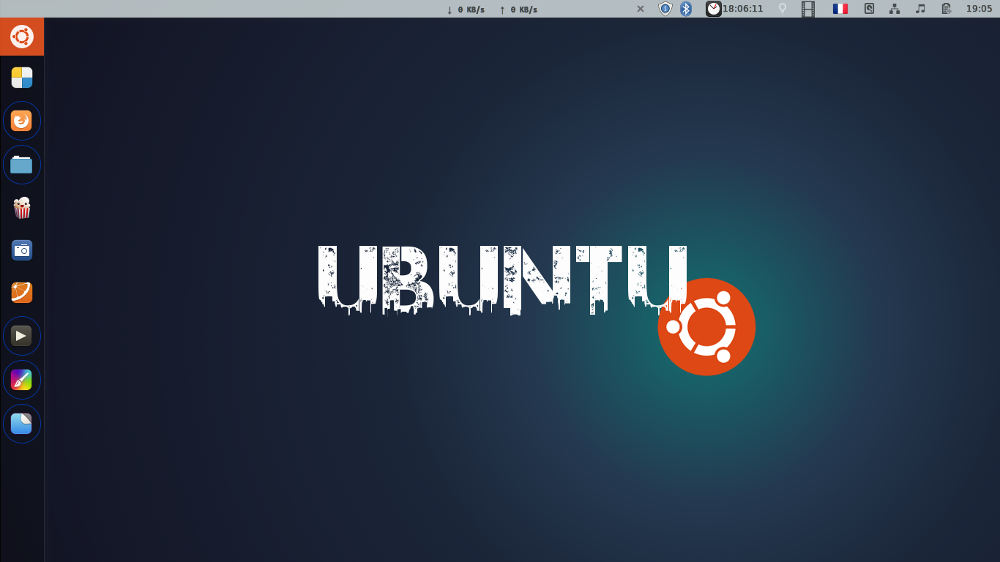1000x562 pixels.
Task: Click the stopwatch clock icon
Action: (x=713, y=9)
